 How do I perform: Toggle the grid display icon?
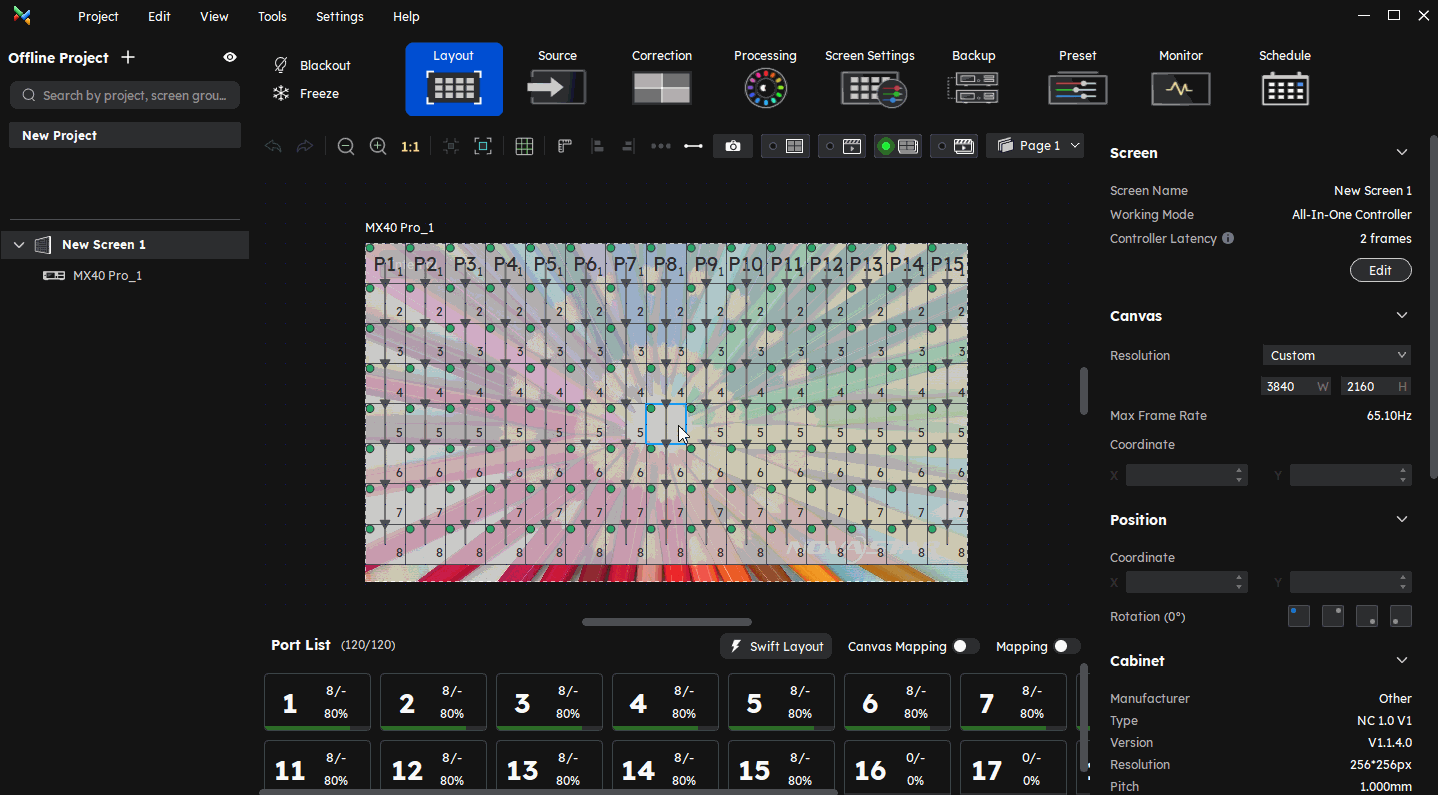[524, 146]
